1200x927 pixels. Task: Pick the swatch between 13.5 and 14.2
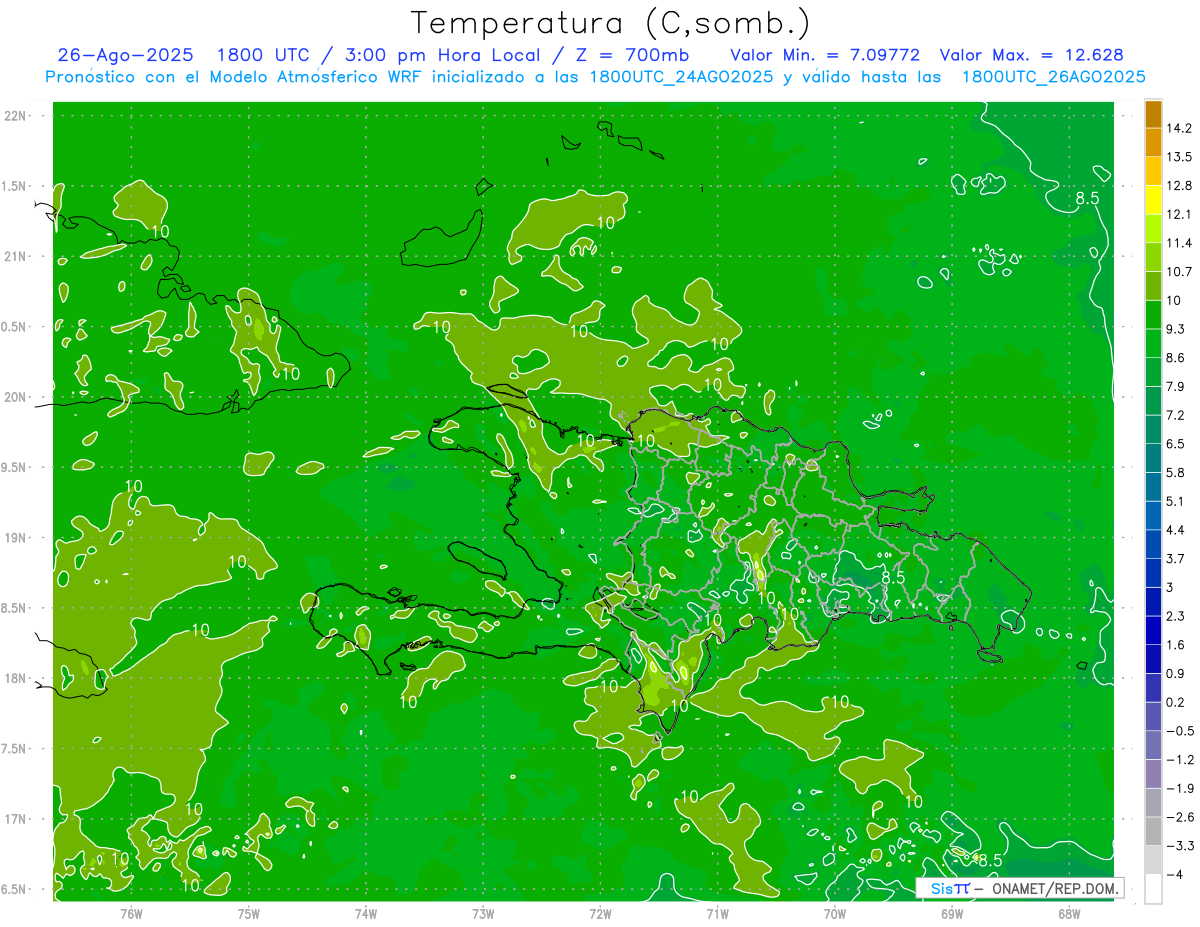point(1153,143)
